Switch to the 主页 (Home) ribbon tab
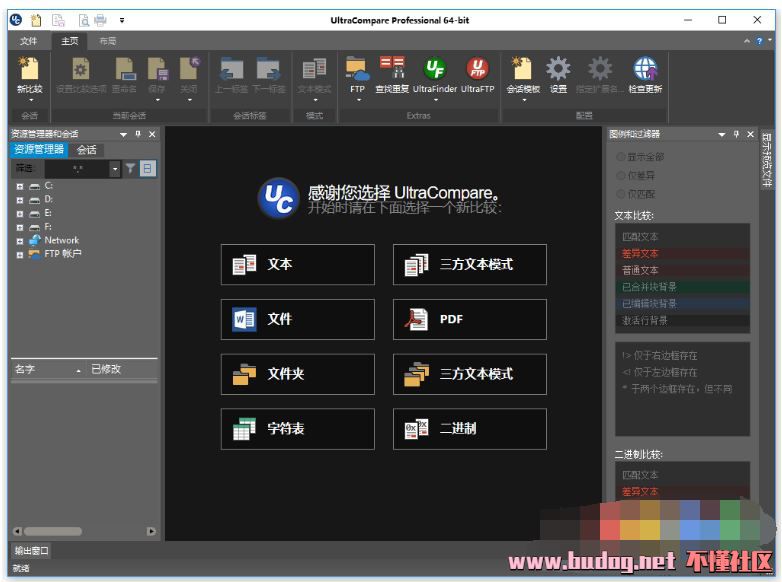 tap(69, 41)
